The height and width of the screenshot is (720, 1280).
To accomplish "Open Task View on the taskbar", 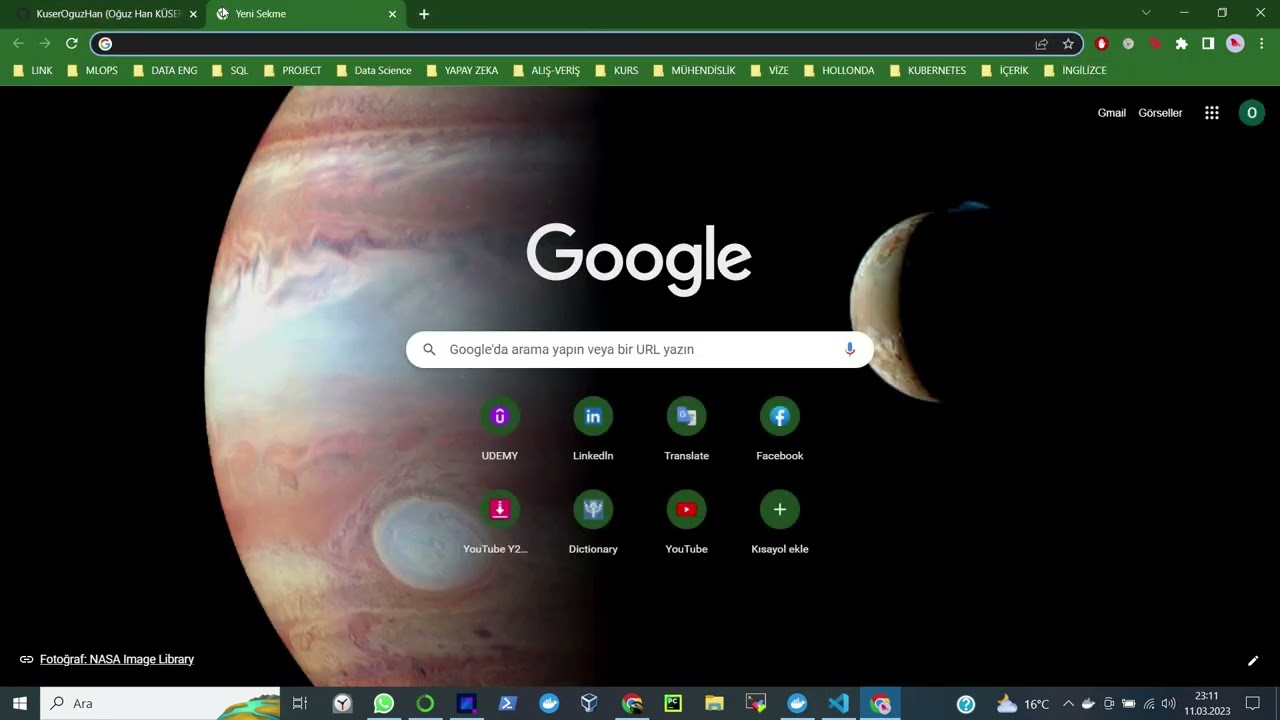I will pyautogui.click(x=299, y=704).
